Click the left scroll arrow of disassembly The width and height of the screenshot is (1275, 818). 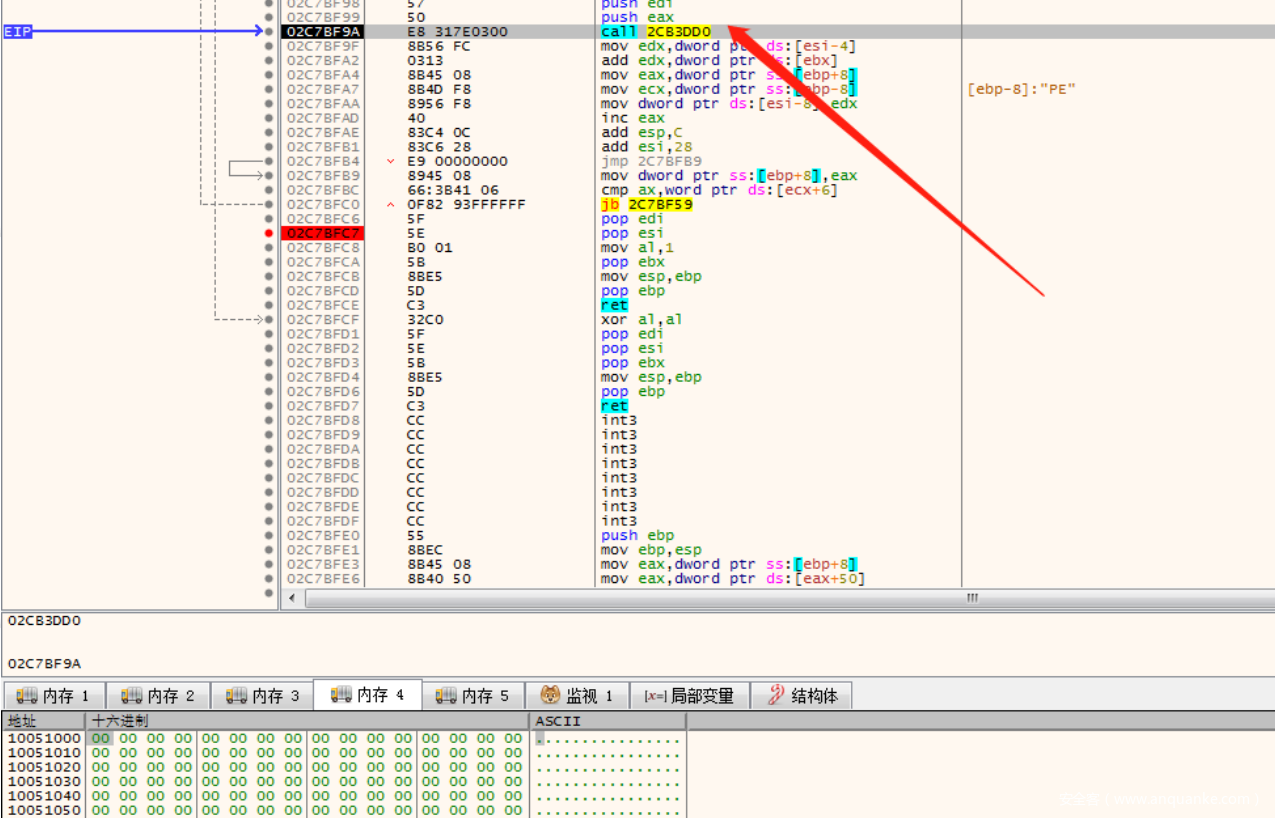click(x=293, y=598)
